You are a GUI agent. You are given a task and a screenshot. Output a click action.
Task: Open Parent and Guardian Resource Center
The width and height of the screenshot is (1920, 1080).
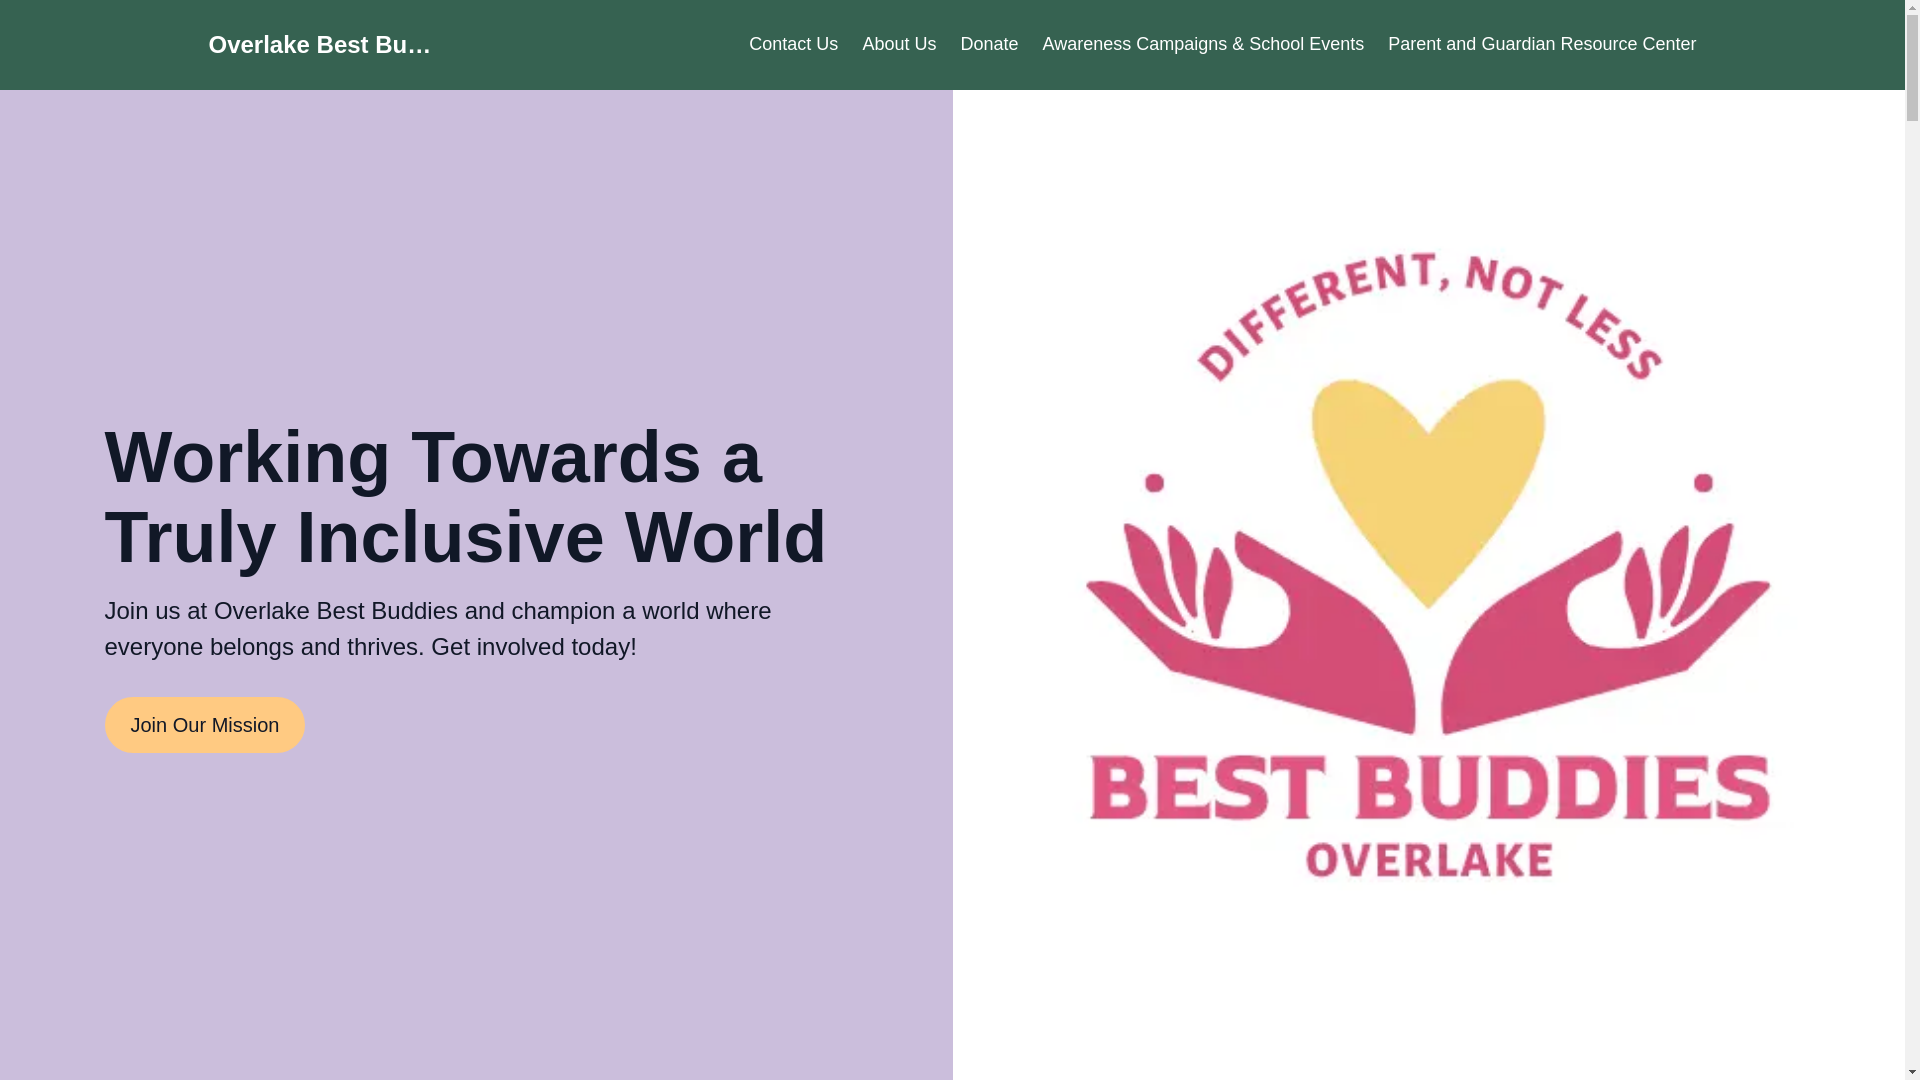[x=1542, y=44]
